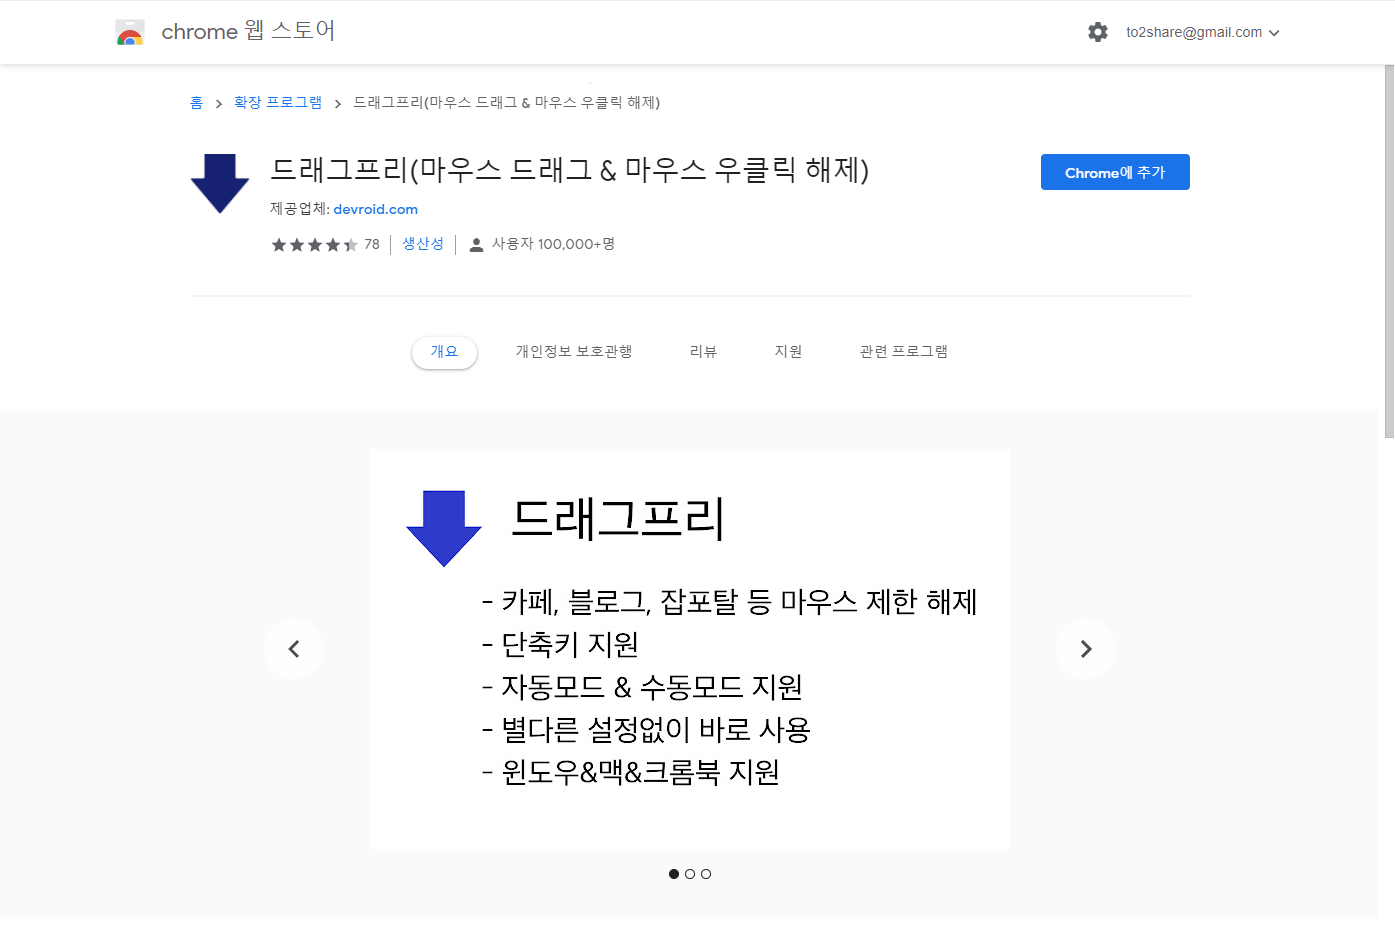
Task: Click the extension title 드래그프리 heading
Action: 569,170
